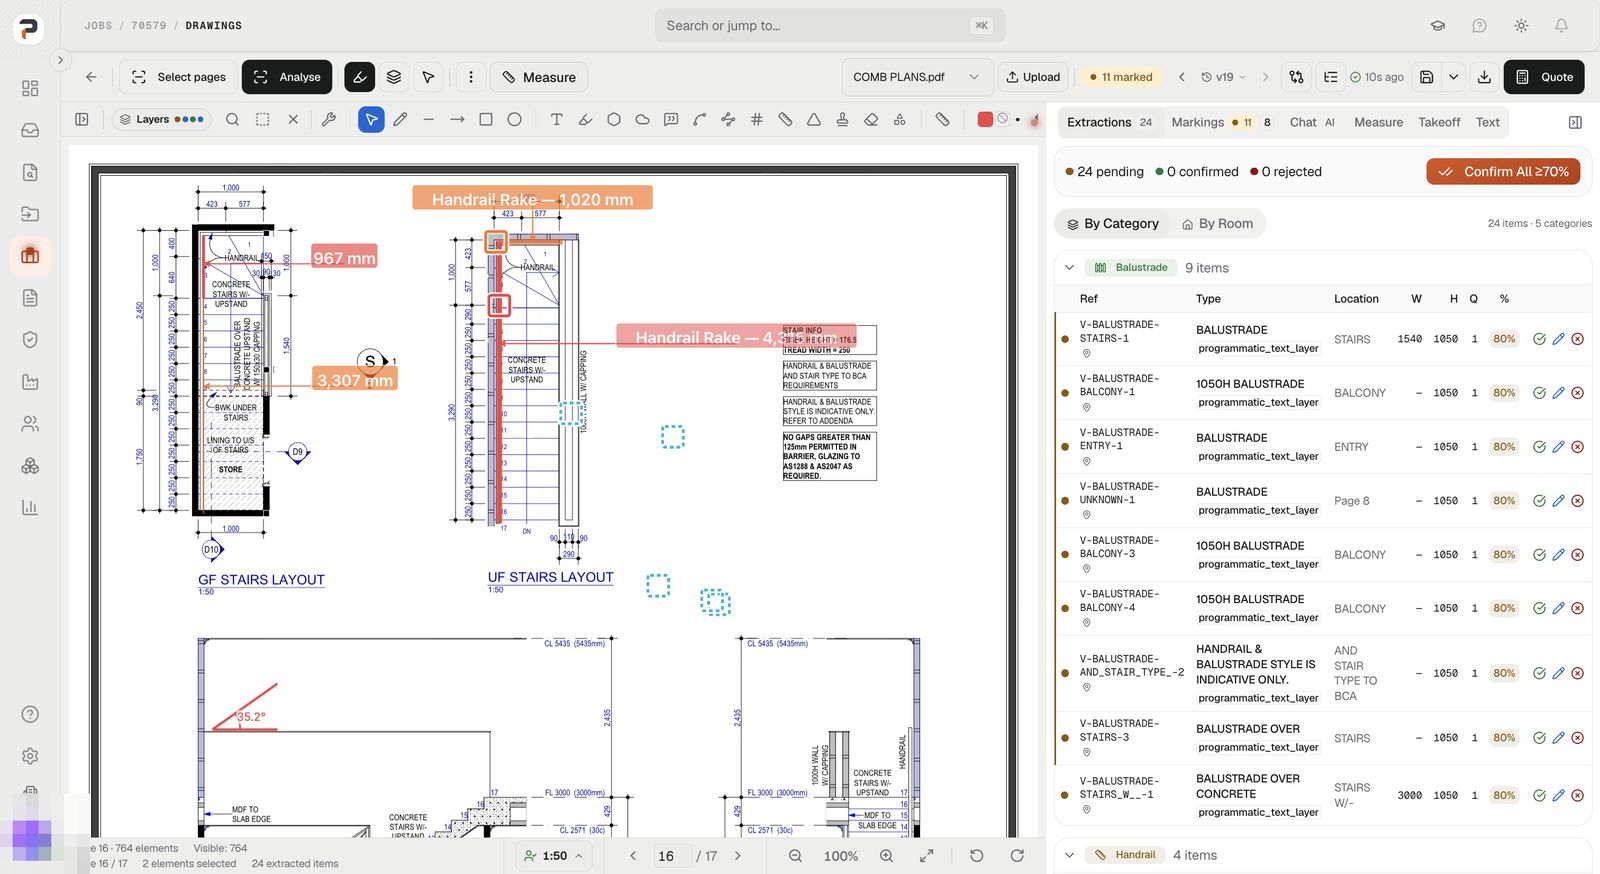This screenshot has width=1600, height=874.
Task: Click the Select pages button
Action: (178, 77)
